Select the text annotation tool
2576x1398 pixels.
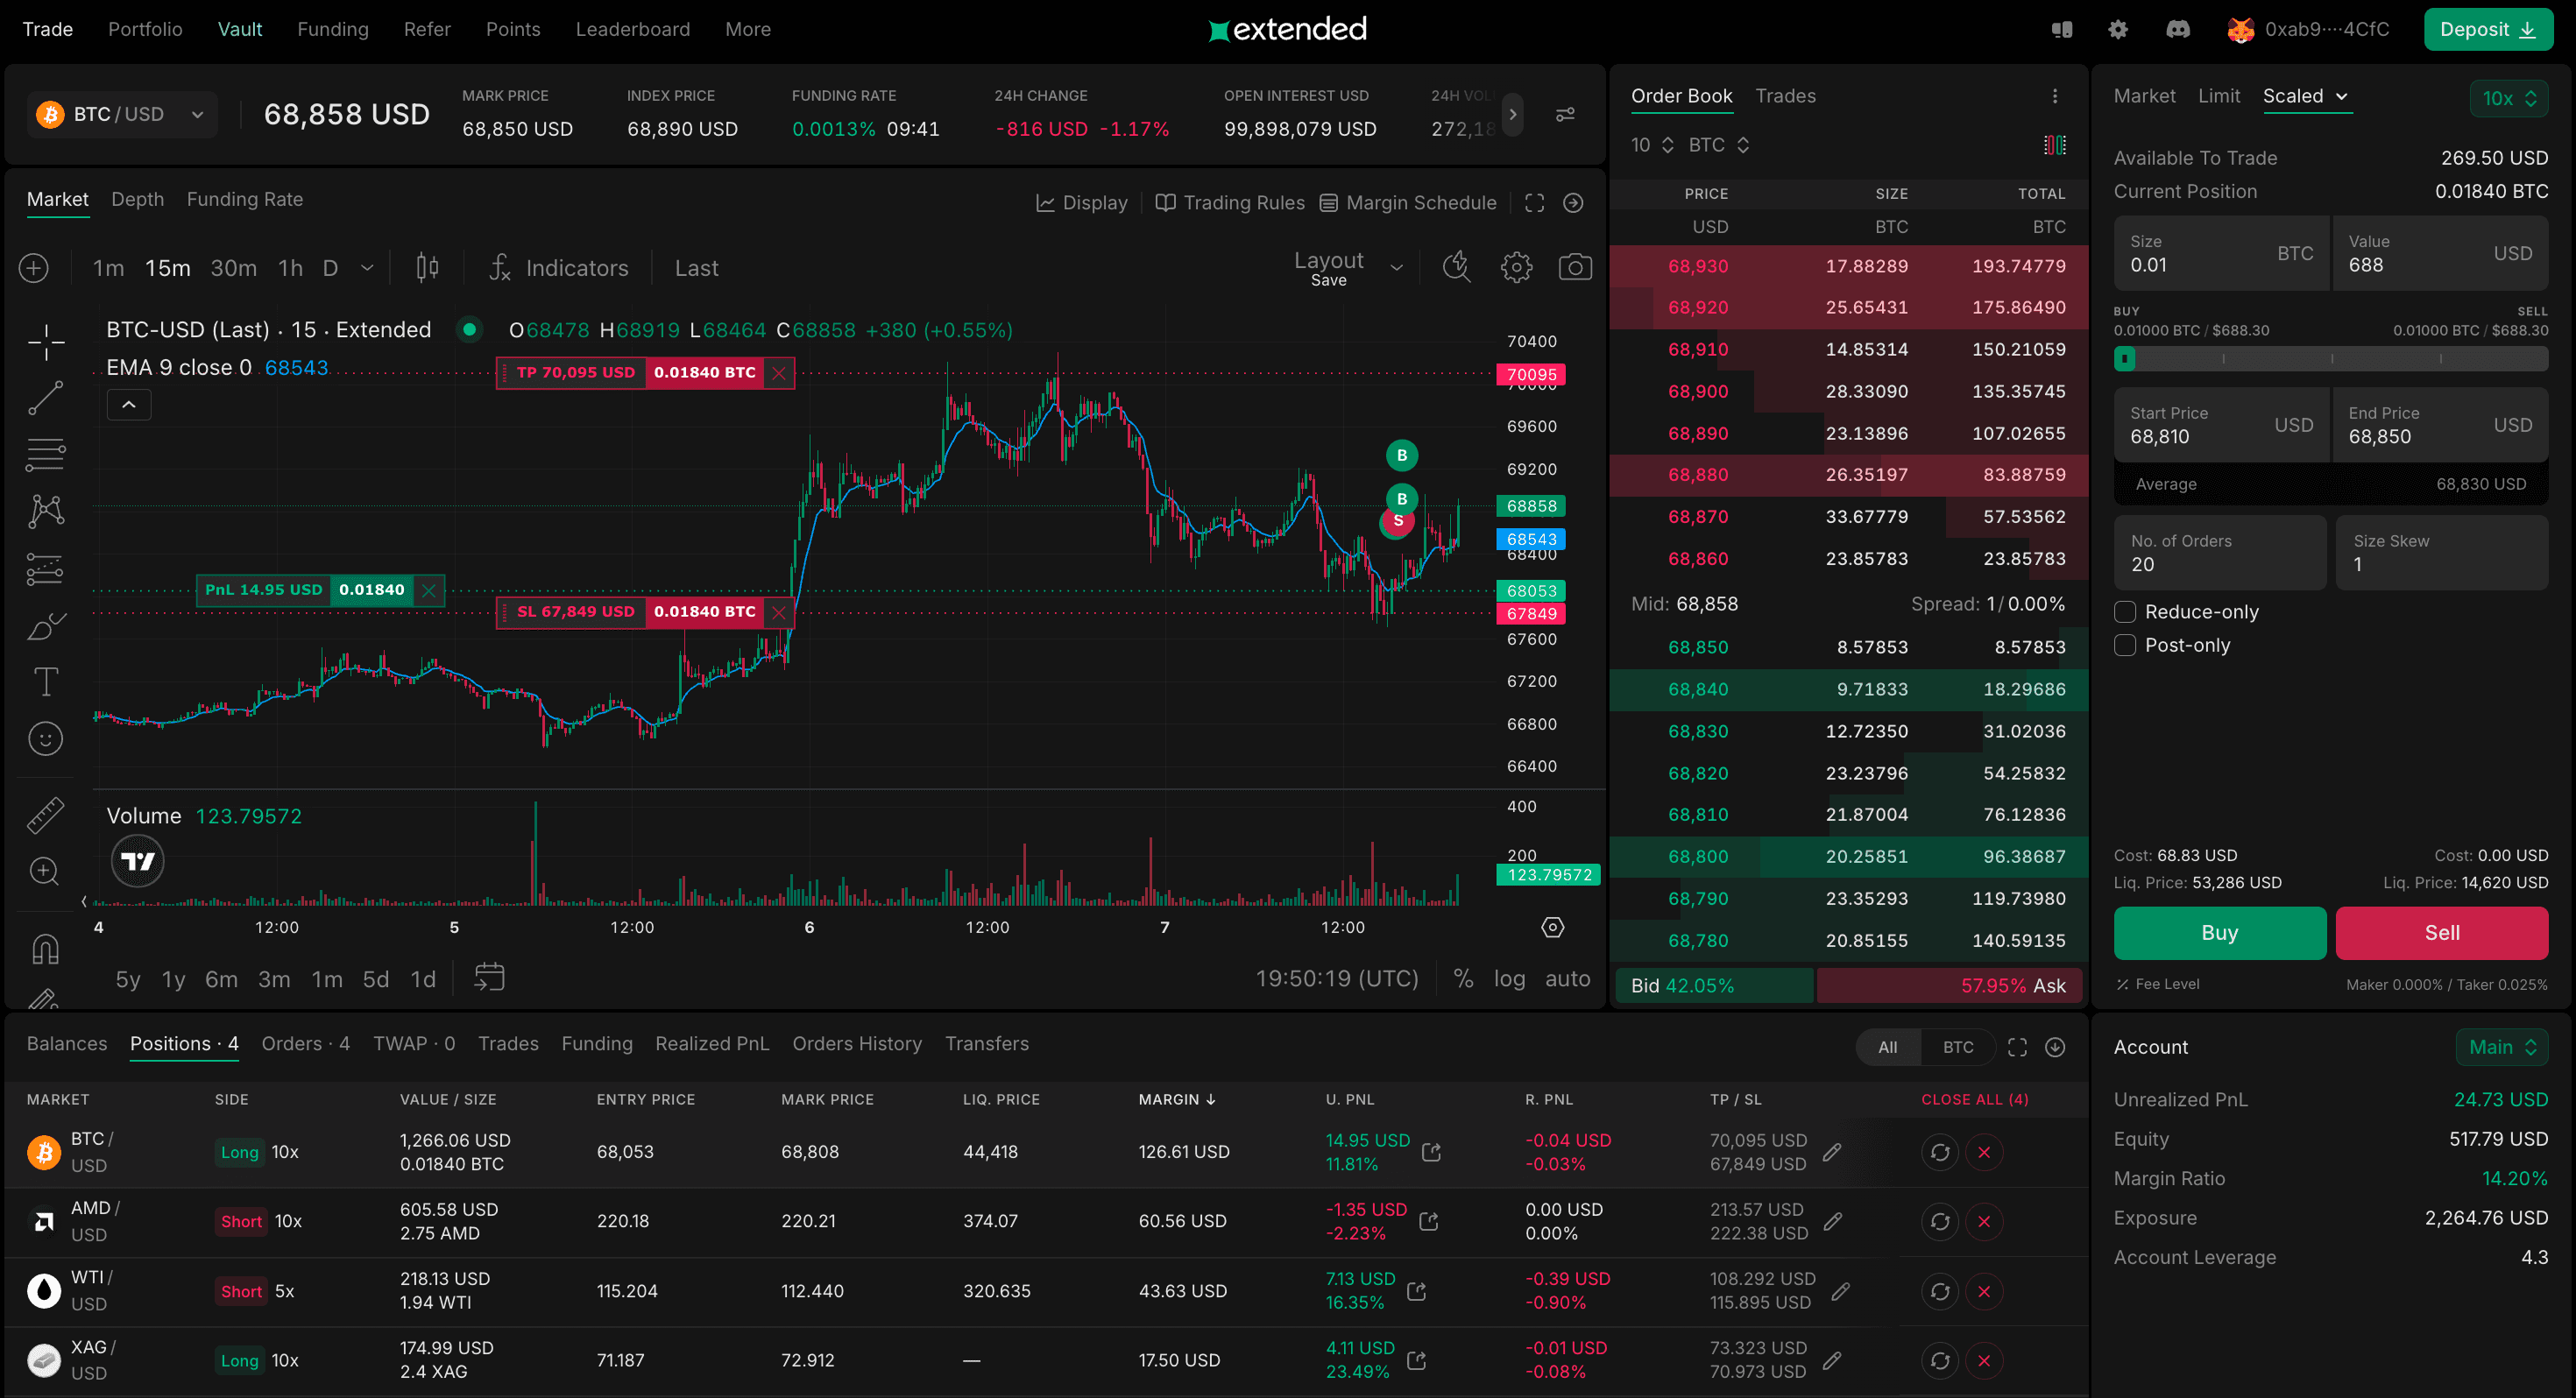pyautogui.click(x=45, y=682)
